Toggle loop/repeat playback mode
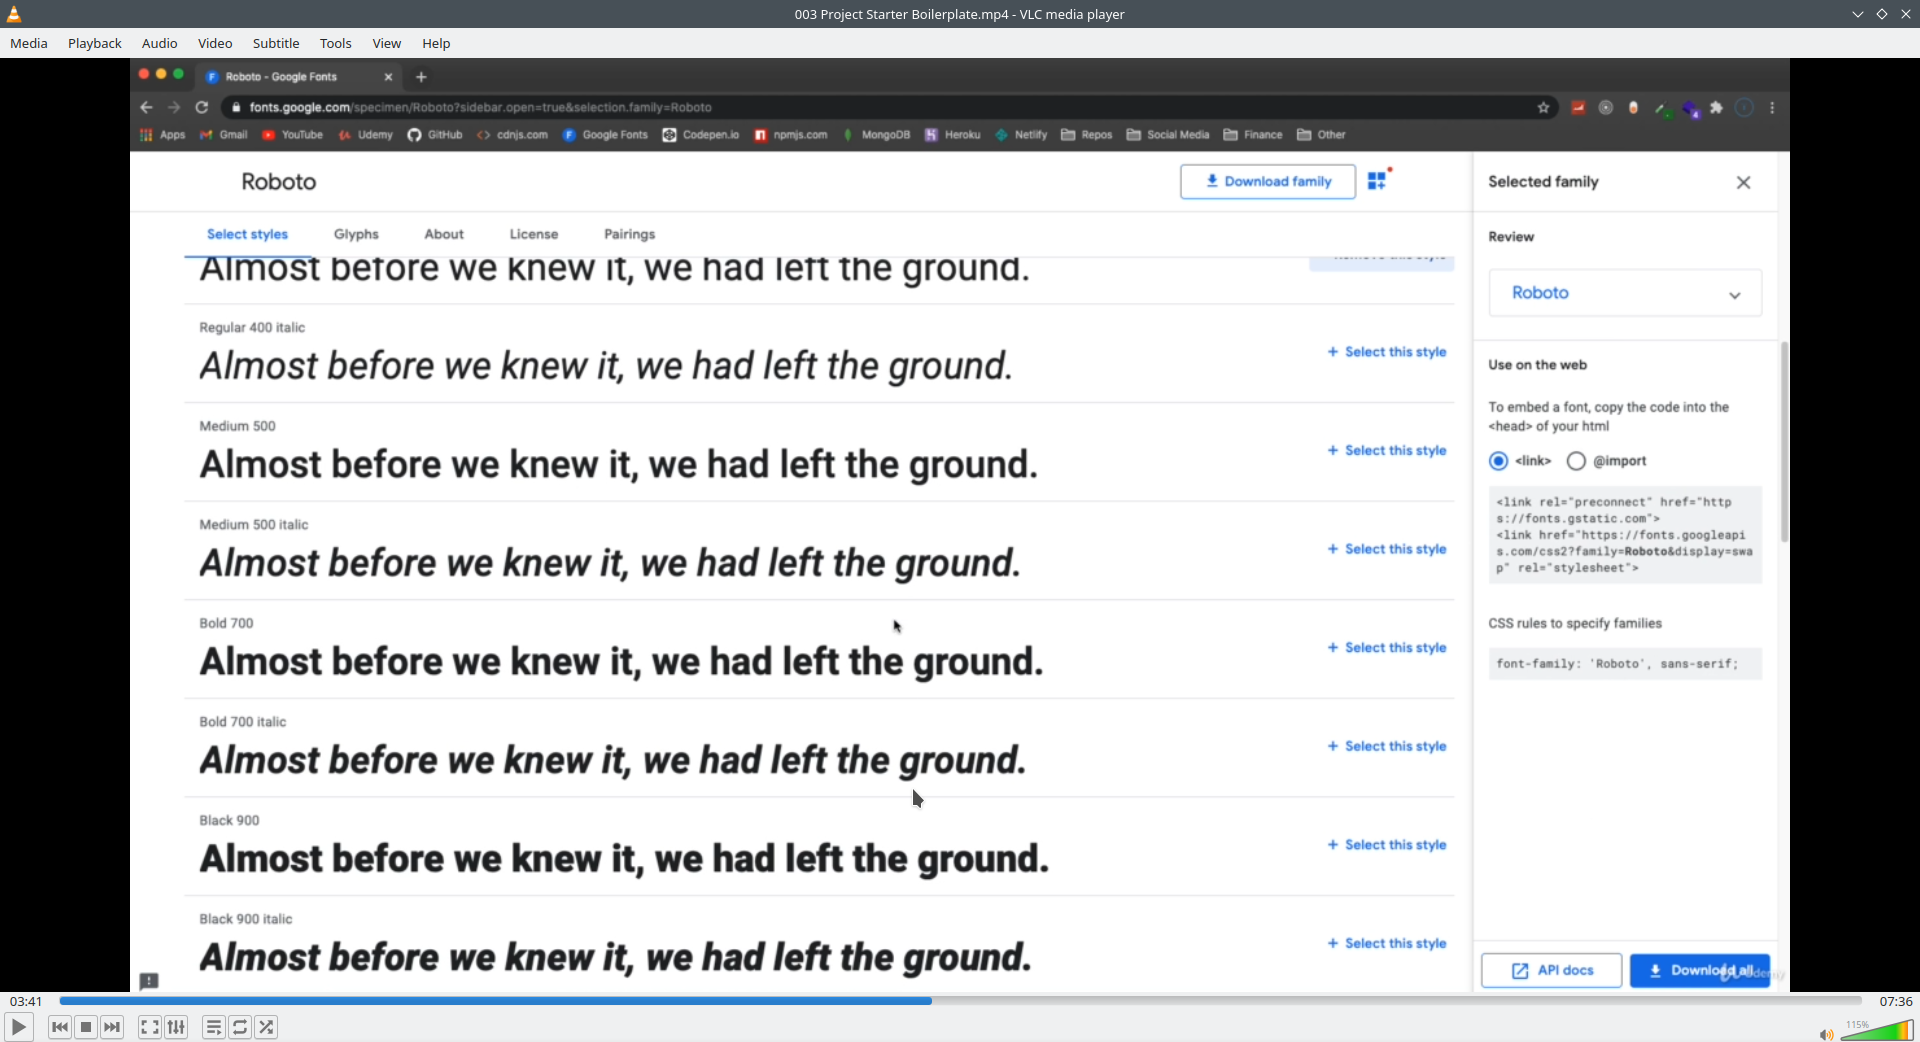Image resolution: width=1920 pixels, height=1042 pixels. (x=240, y=1027)
